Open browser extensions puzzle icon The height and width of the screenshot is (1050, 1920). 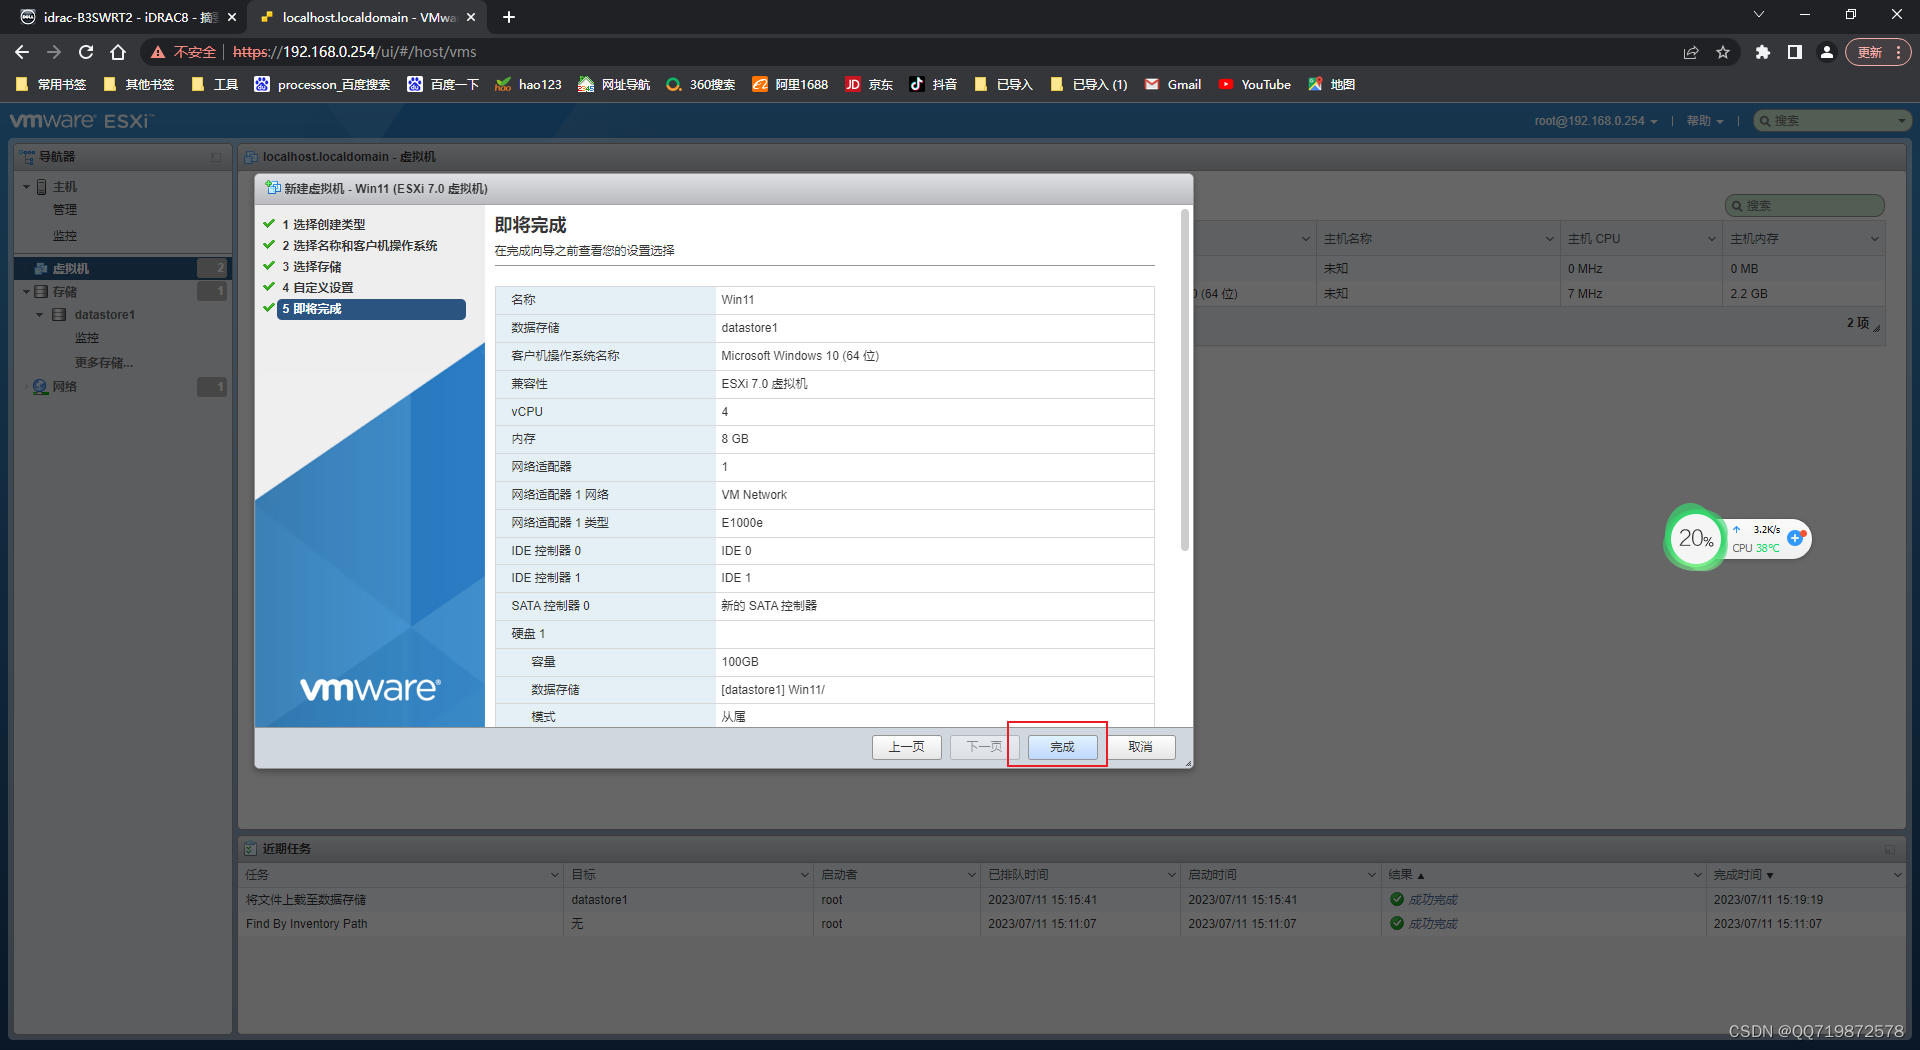[x=1763, y=52]
